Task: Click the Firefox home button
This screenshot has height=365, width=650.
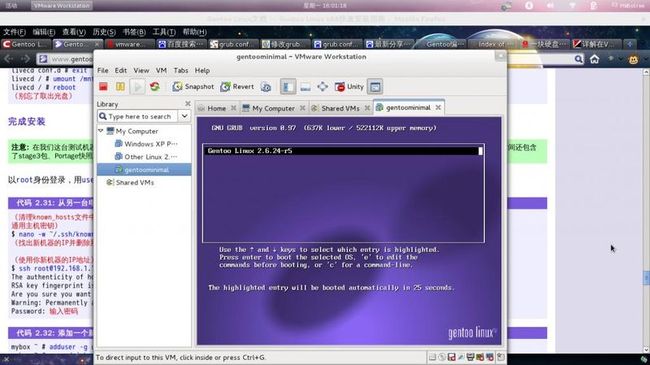Action: point(594,59)
